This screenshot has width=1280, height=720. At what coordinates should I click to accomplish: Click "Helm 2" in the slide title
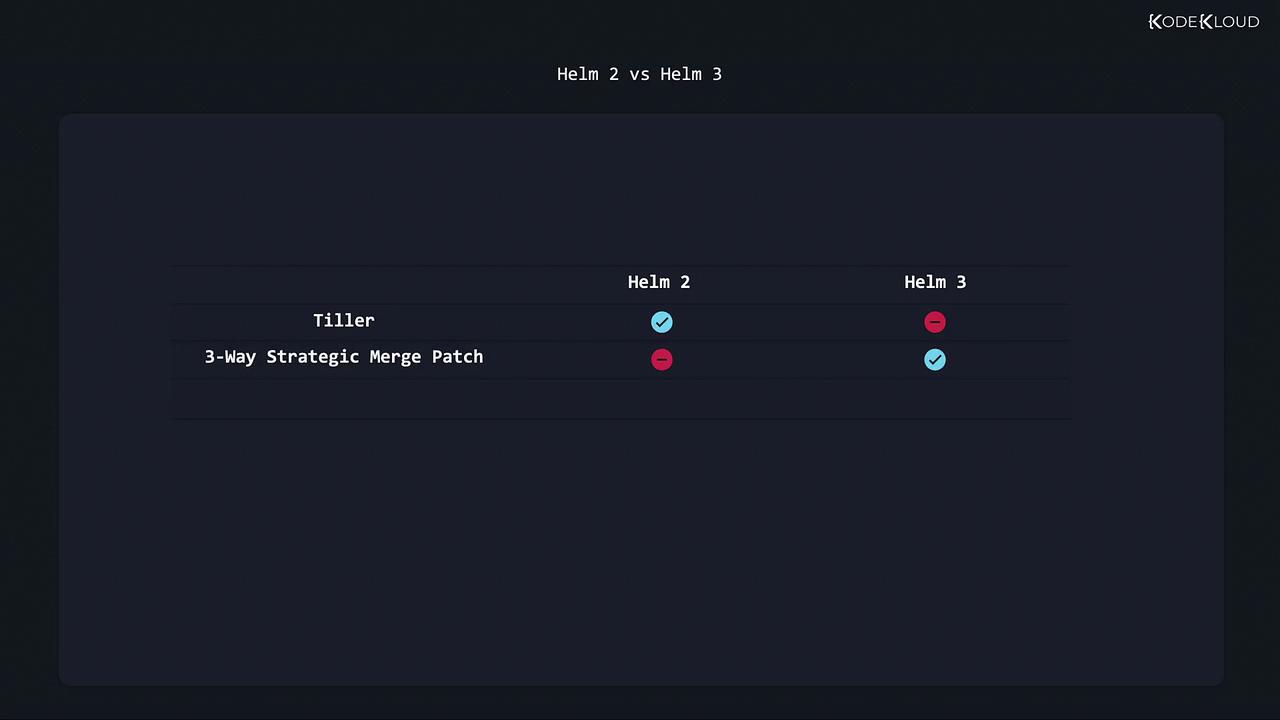click(x=588, y=74)
